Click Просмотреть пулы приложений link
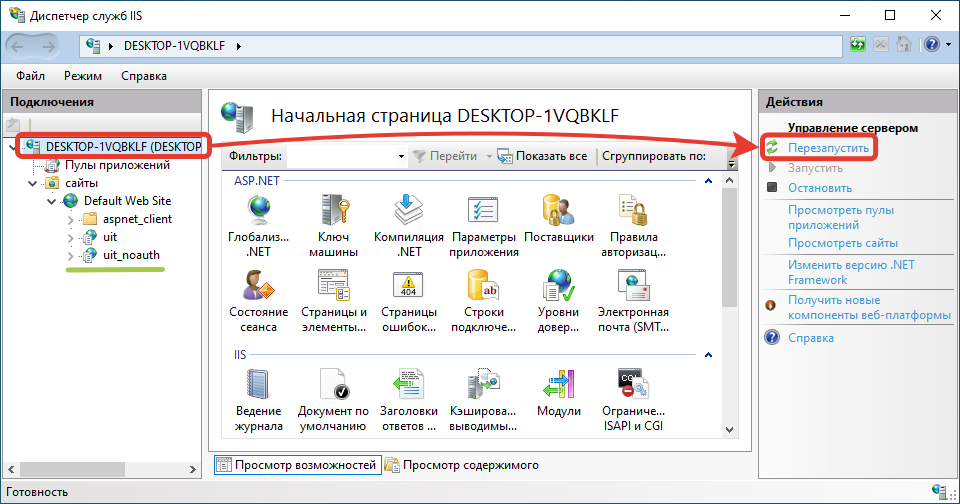 pyautogui.click(x=840, y=217)
